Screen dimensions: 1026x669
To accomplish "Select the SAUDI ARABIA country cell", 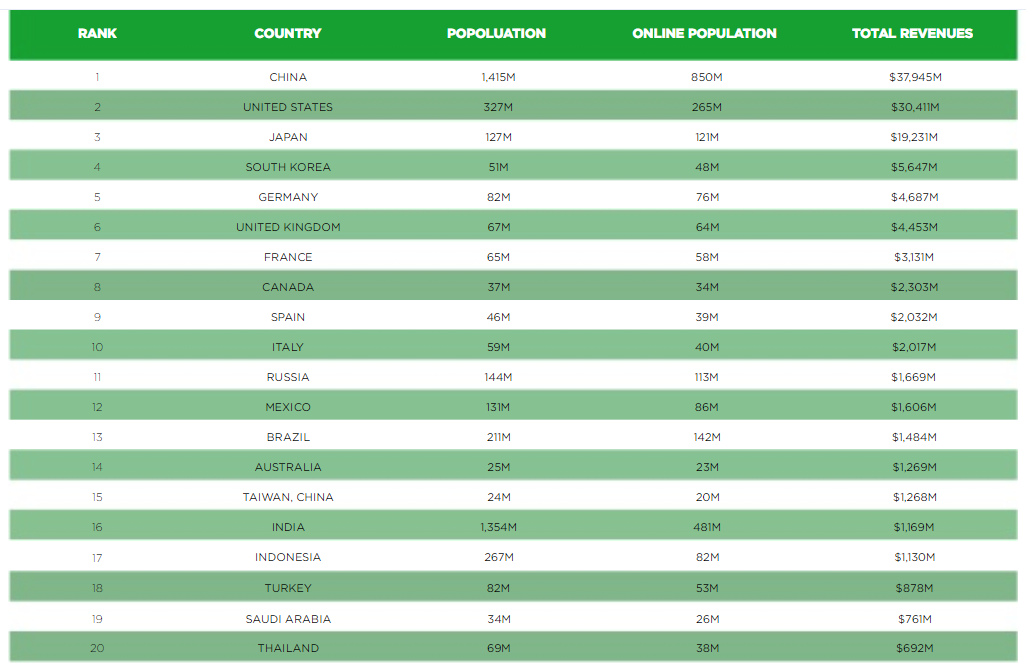I will tap(288, 619).
